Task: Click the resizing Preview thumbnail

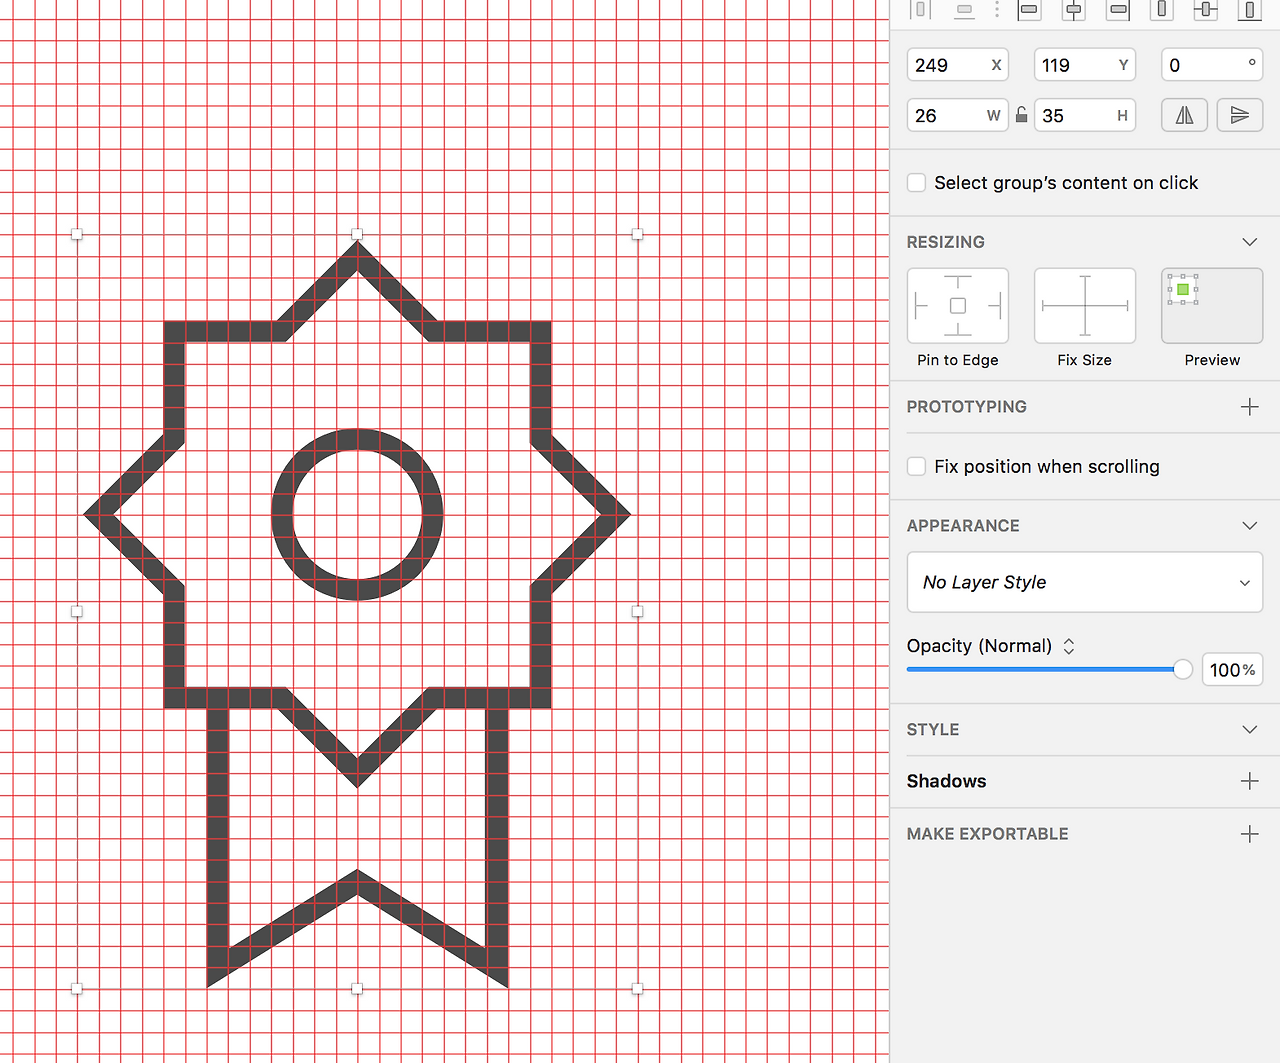Action: point(1212,306)
